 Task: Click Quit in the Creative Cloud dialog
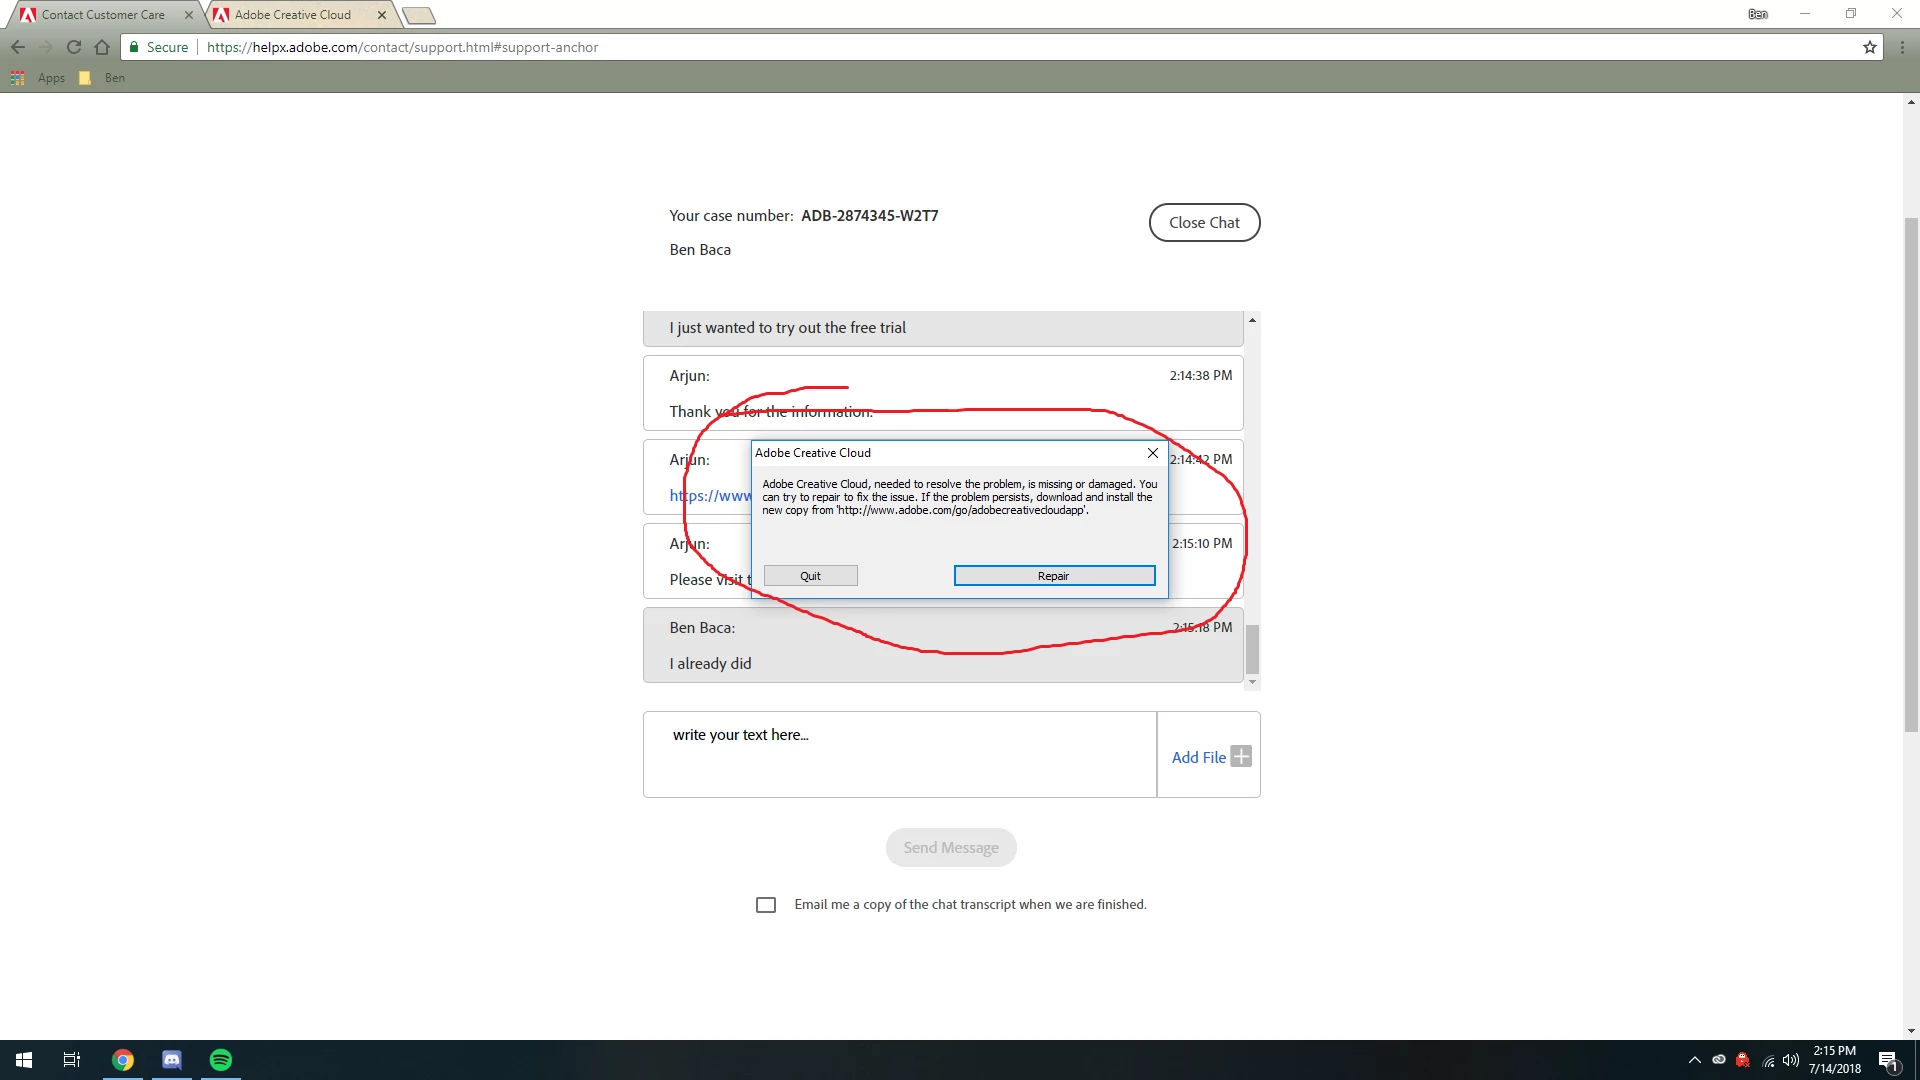point(810,576)
